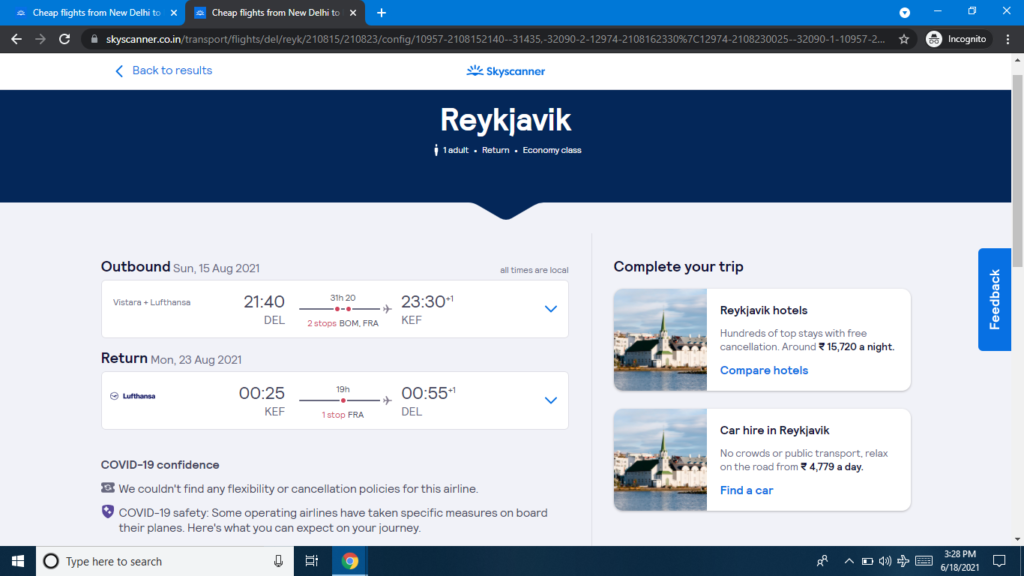Open the People icon in system tray
This screenshot has width=1024, height=576.
coord(822,561)
